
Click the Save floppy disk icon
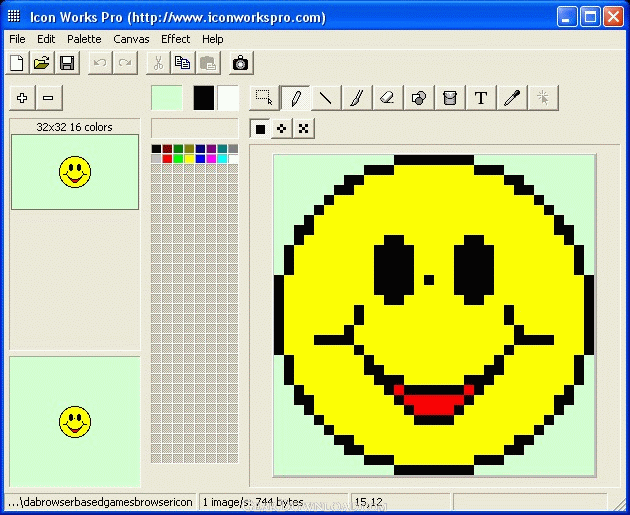pyautogui.click(x=67, y=63)
